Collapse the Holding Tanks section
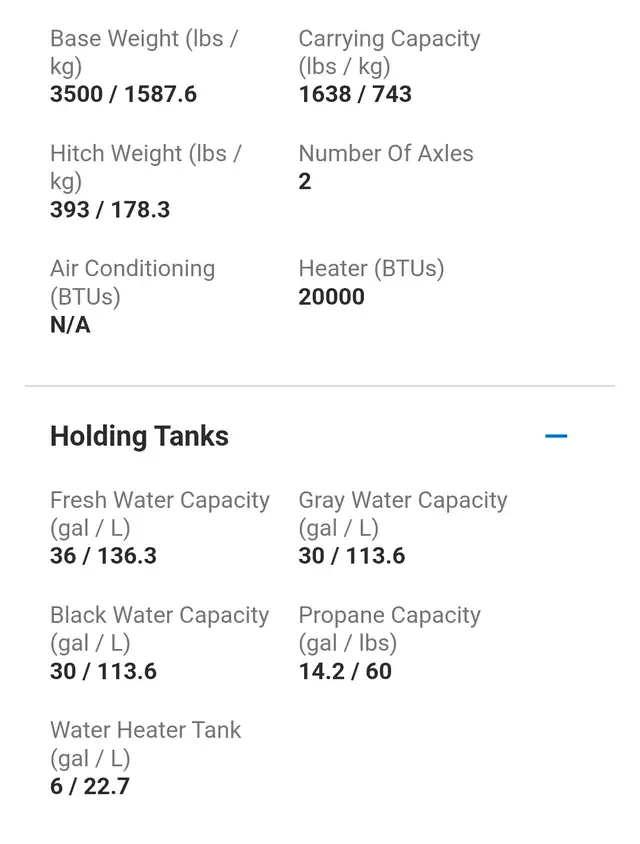Screen dimensions: 640x844 [x=555, y=436]
